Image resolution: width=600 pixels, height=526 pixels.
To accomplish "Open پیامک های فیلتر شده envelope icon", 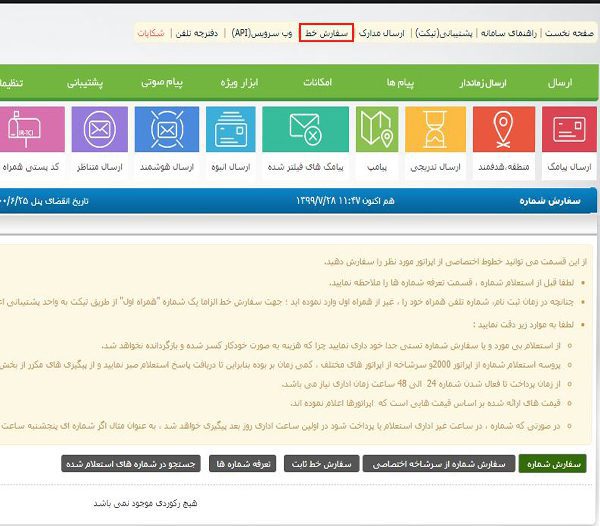I will click(305, 129).
